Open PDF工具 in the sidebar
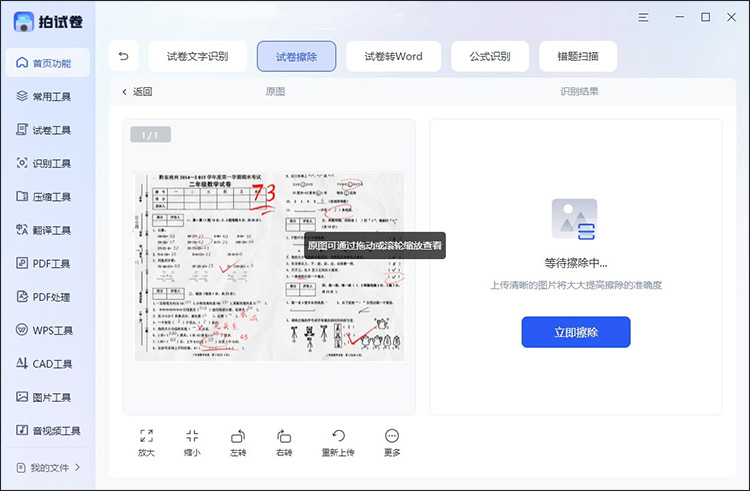This screenshot has height=491, width=750. [x=44, y=263]
